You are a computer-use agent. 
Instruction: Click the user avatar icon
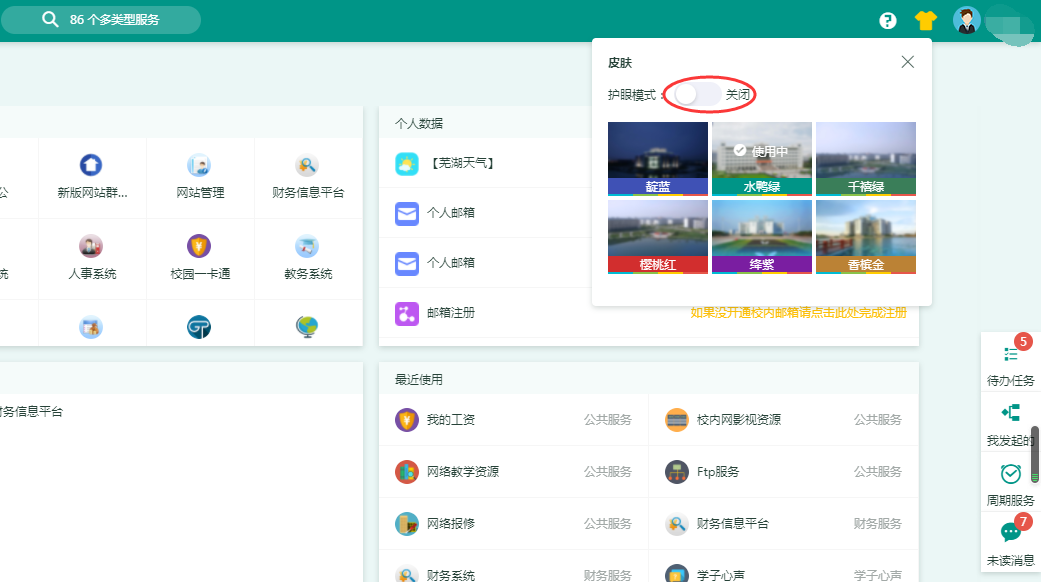tap(966, 19)
